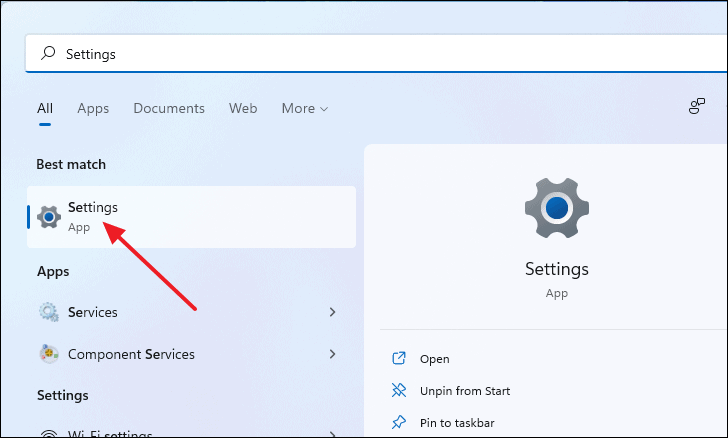Click the Settings title in preview pane
Screen dimensions: 728x438
coord(557,269)
